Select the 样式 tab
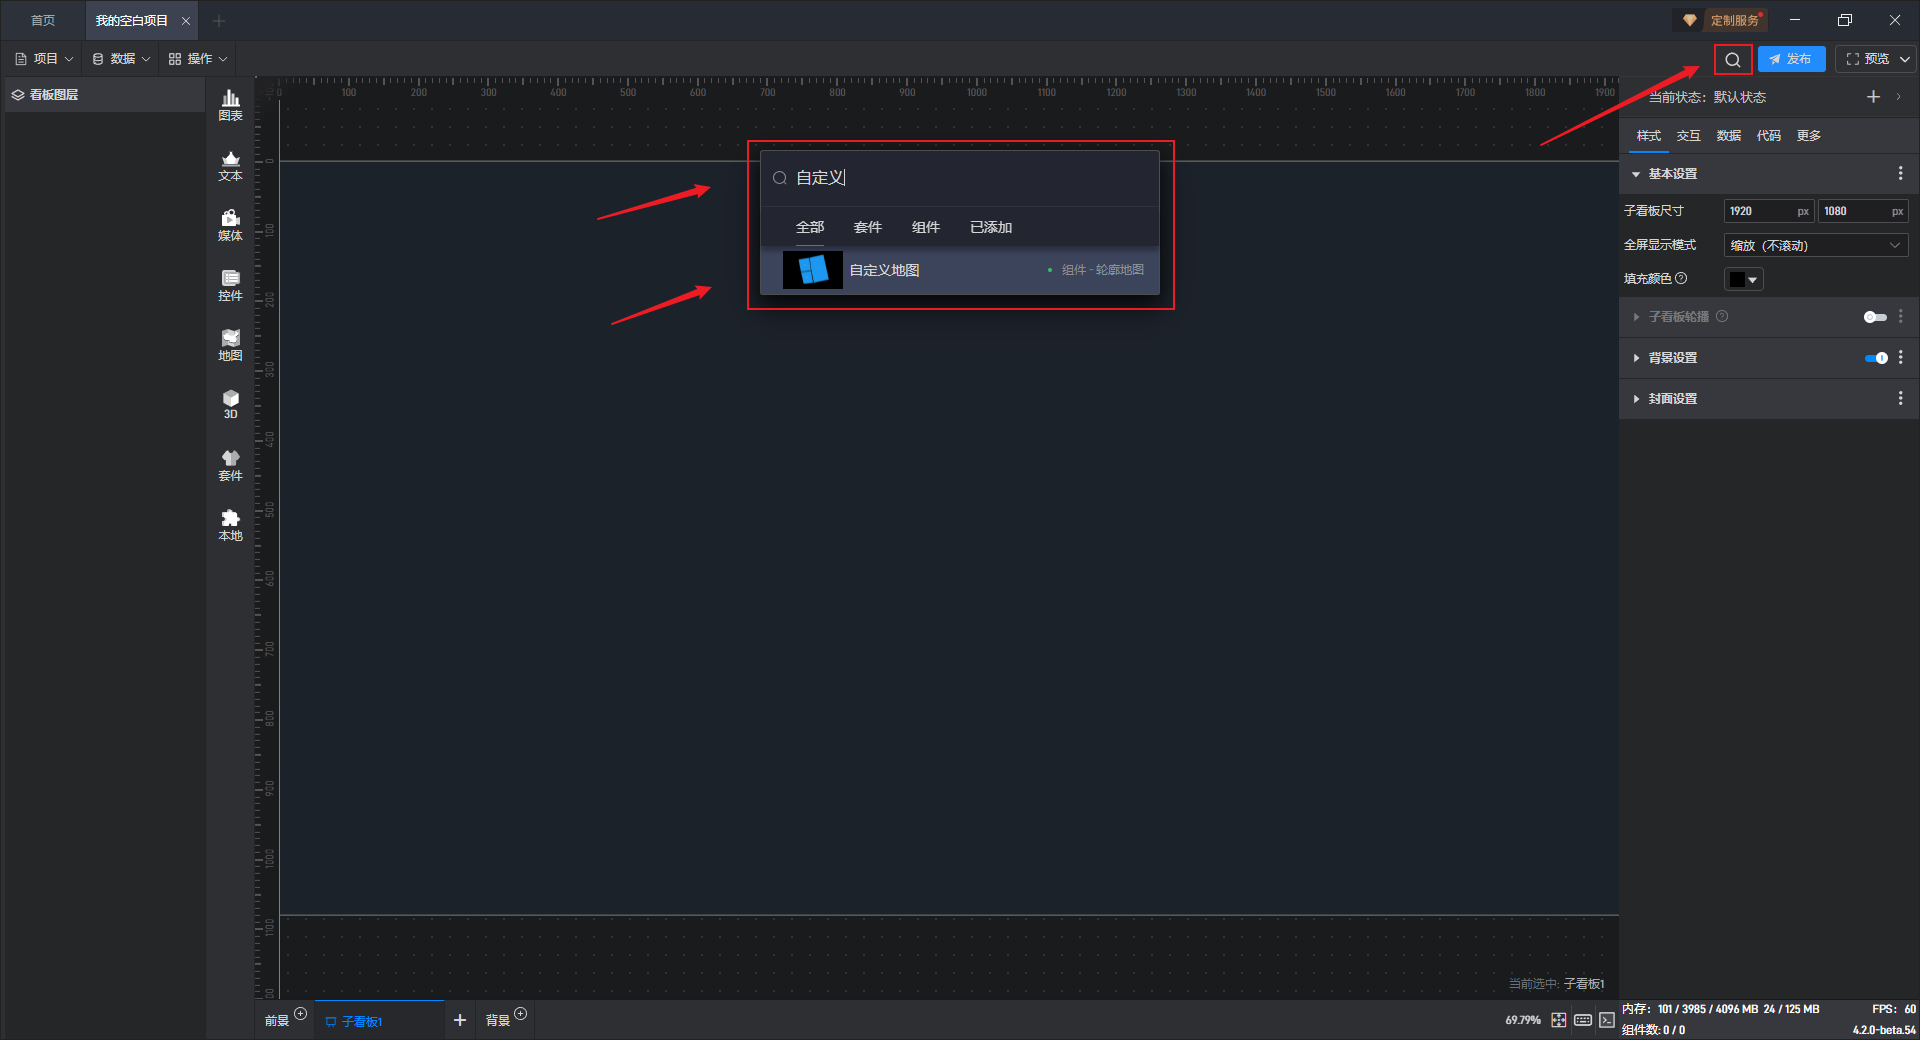Screen dimensions: 1920x1040 click(1648, 136)
